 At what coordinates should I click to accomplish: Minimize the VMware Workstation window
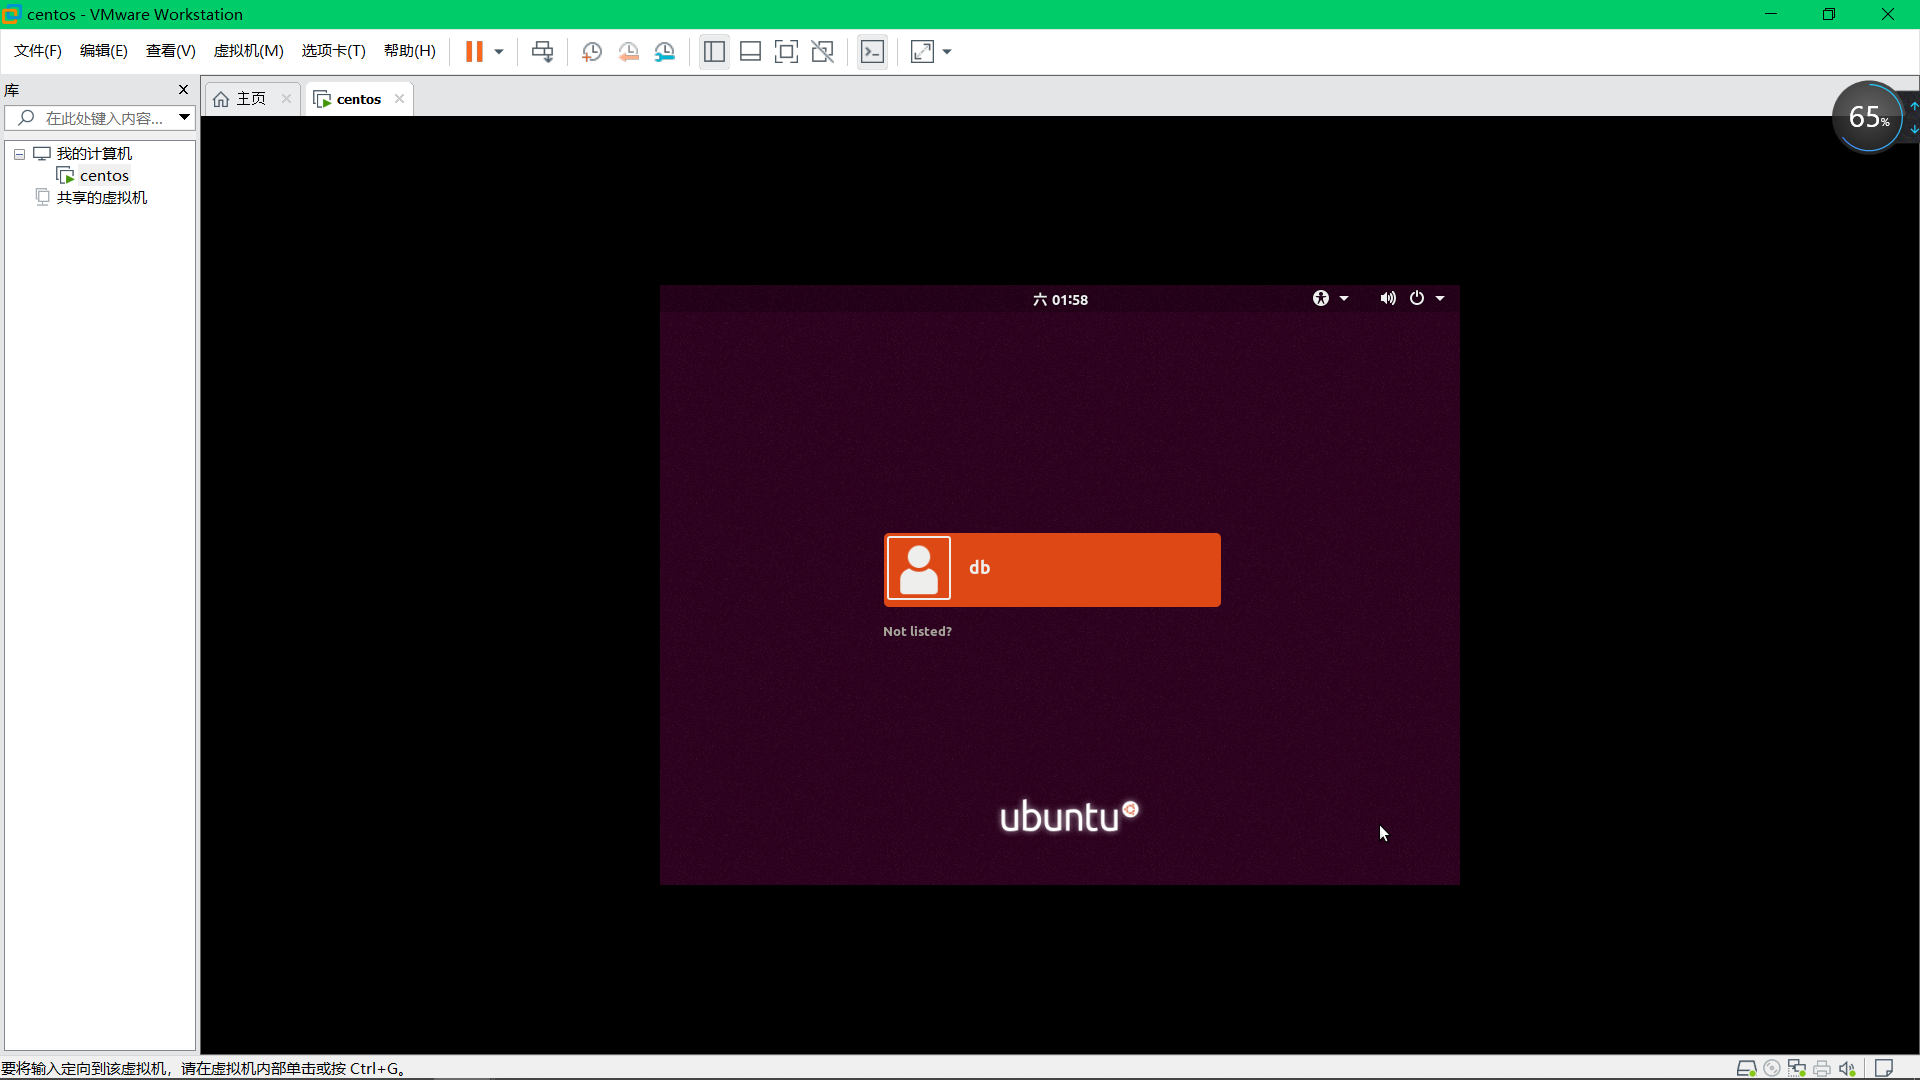1771,14
